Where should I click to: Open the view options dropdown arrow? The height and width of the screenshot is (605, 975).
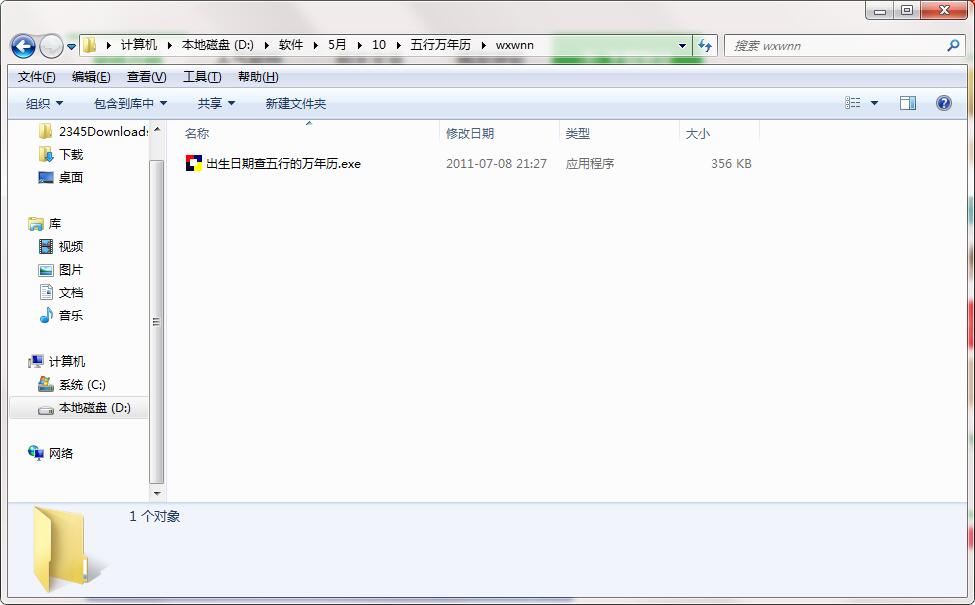point(875,103)
